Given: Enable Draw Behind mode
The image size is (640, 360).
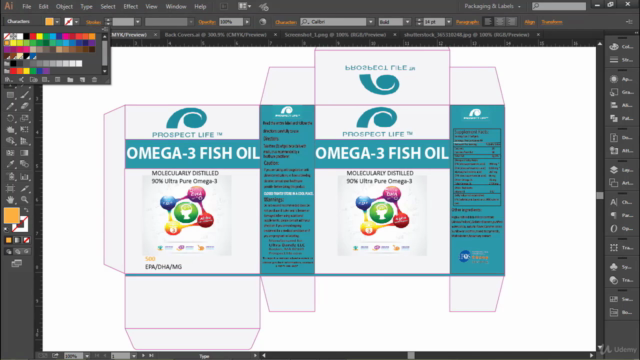Looking at the screenshot, I should coord(18,252).
